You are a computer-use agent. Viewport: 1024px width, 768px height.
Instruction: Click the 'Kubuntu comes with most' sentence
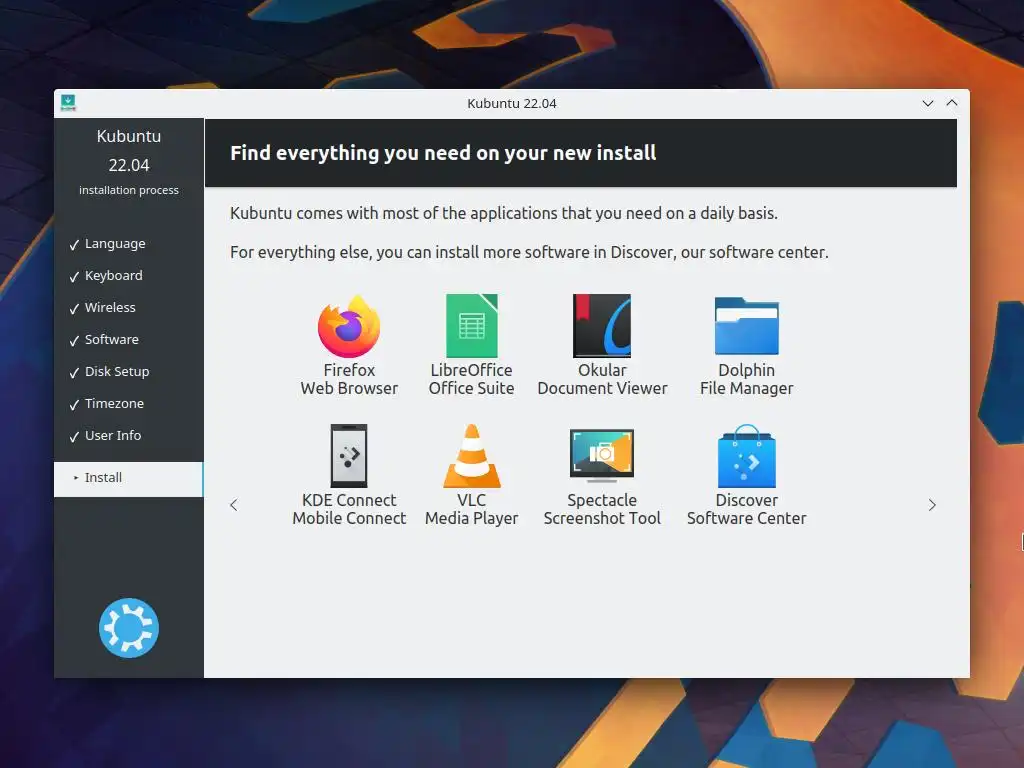(x=504, y=214)
